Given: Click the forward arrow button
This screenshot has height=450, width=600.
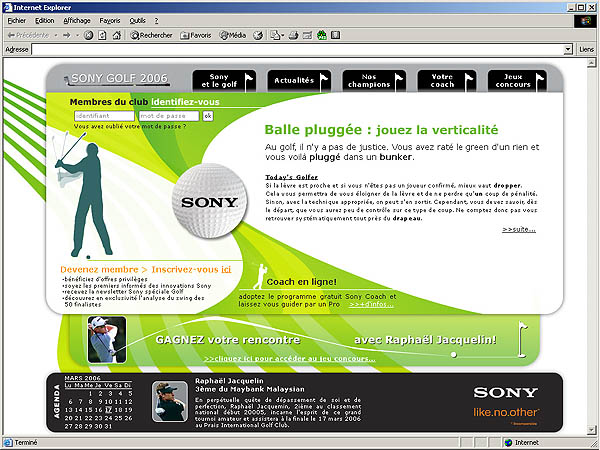Looking at the screenshot, I should pos(67,35).
